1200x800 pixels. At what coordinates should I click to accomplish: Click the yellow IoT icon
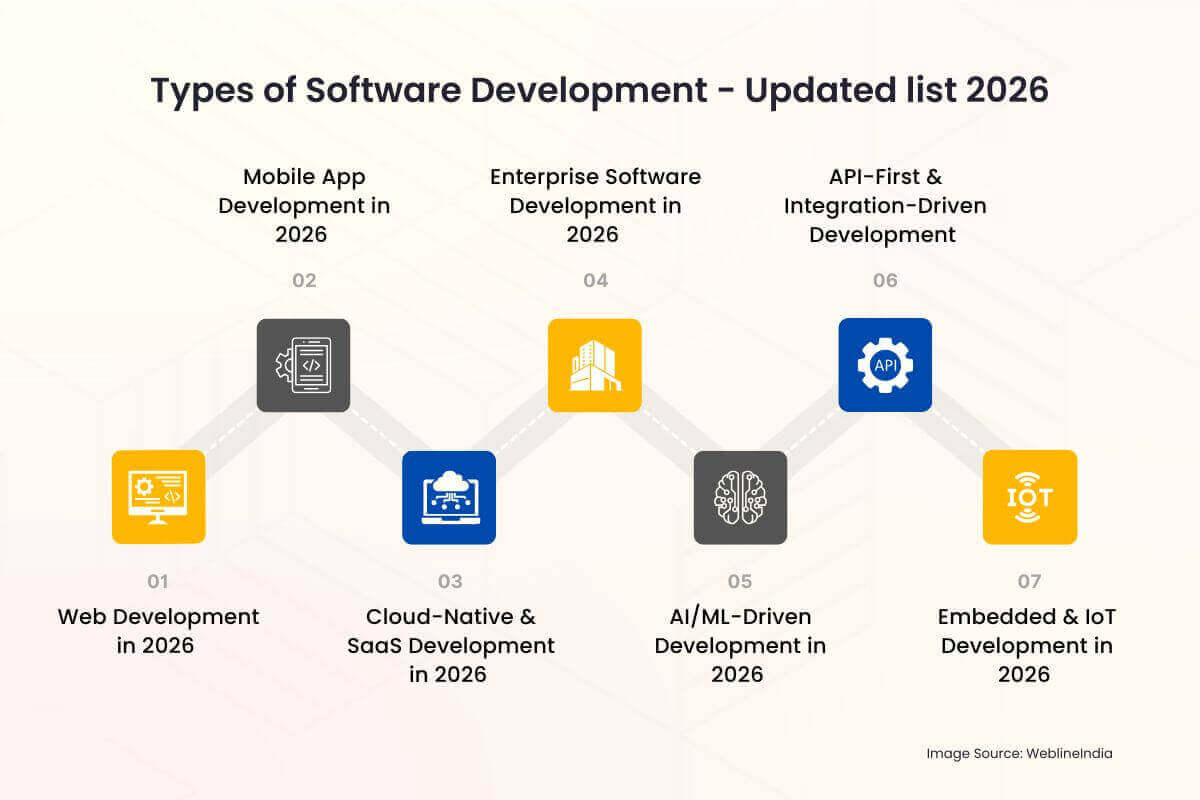pyautogui.click(x=1029, y=497)
